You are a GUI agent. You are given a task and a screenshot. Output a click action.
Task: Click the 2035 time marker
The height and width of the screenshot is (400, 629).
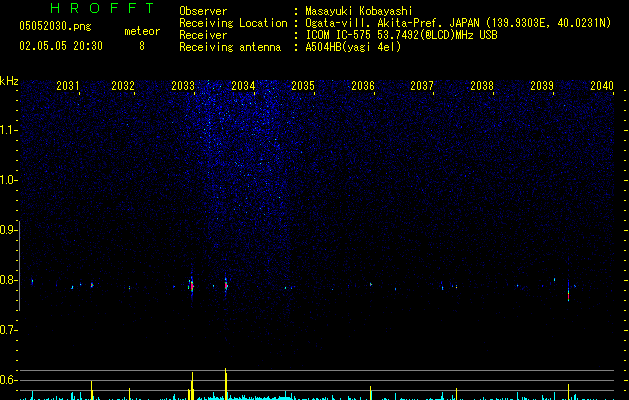pos(303,86)
